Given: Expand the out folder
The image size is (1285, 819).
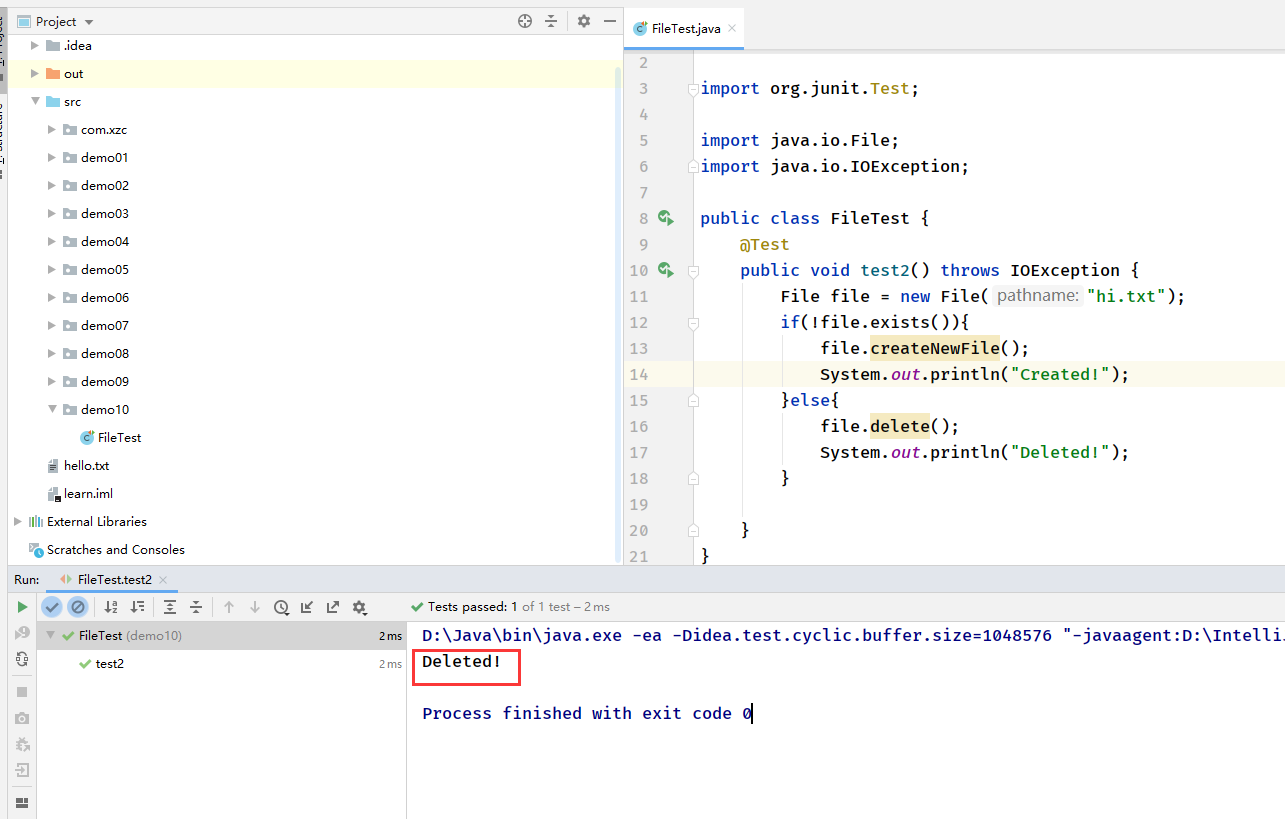Looking at the screenshot, I should coord(35,73).
